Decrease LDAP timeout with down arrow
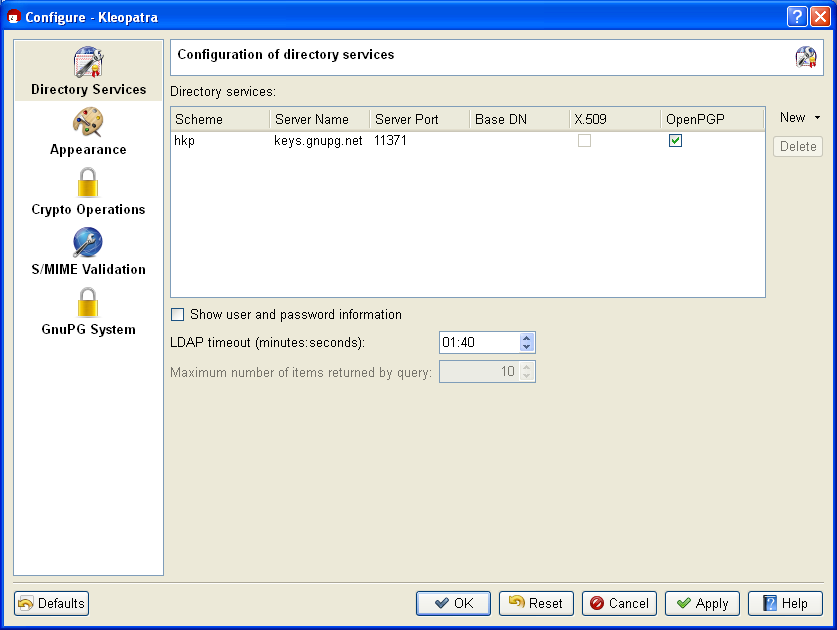The width and height of the screenshot is (837, 630). point(526,347)
